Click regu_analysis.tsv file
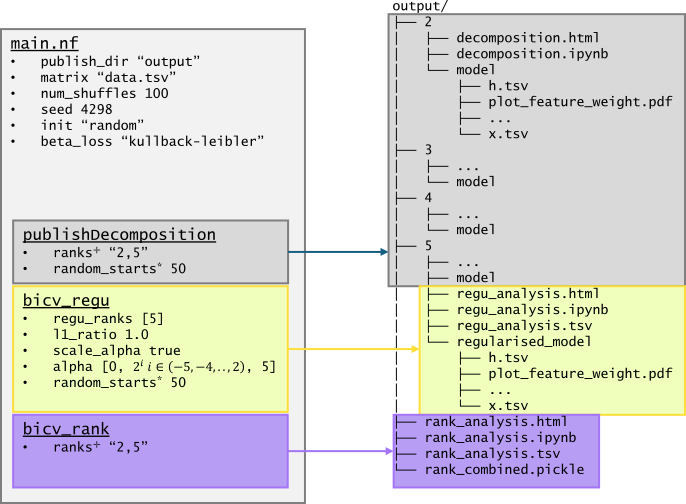Viewport: 686px width, 504px height. click(x=524, y=326)
